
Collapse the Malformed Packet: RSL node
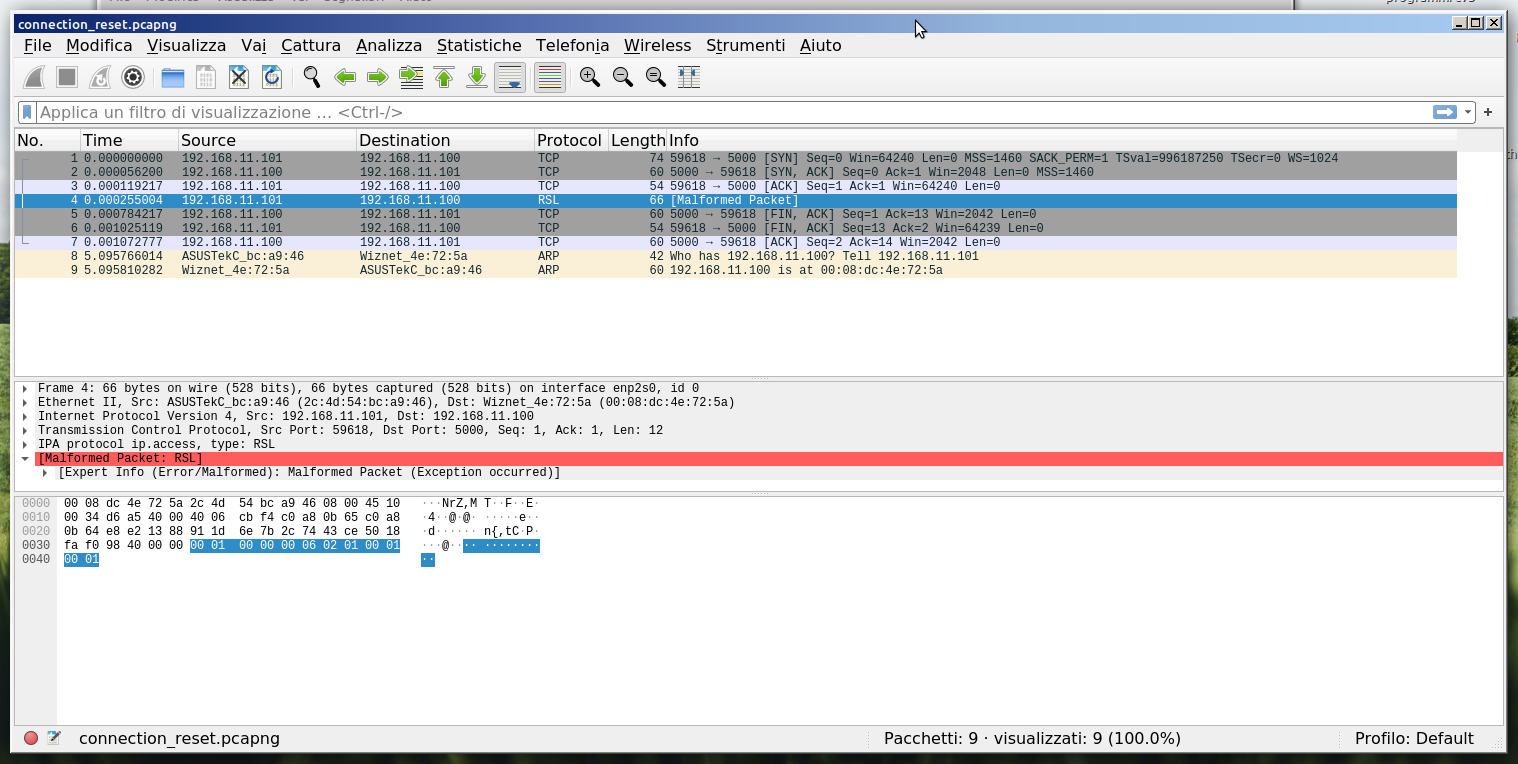coord(25,458)
